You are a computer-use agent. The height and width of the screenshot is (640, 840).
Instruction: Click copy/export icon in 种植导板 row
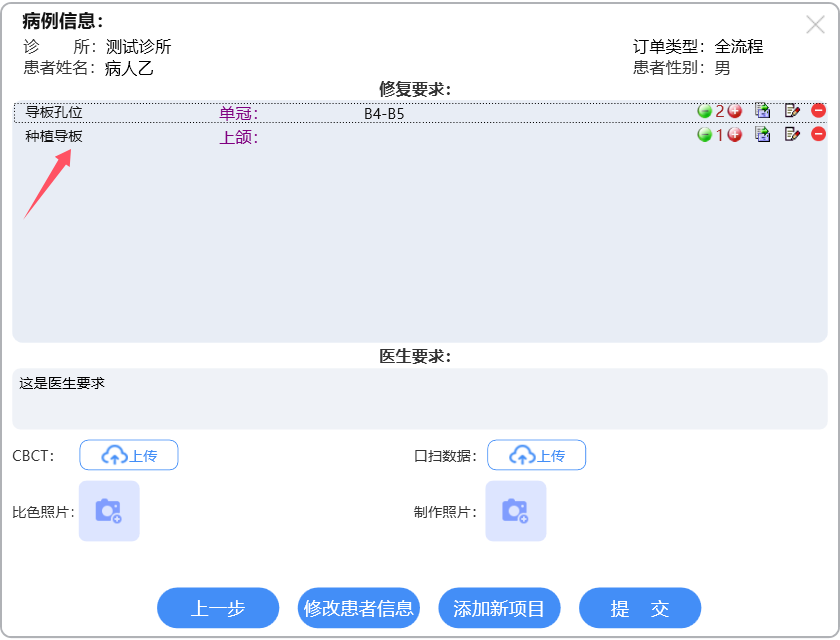click(763, 135)
